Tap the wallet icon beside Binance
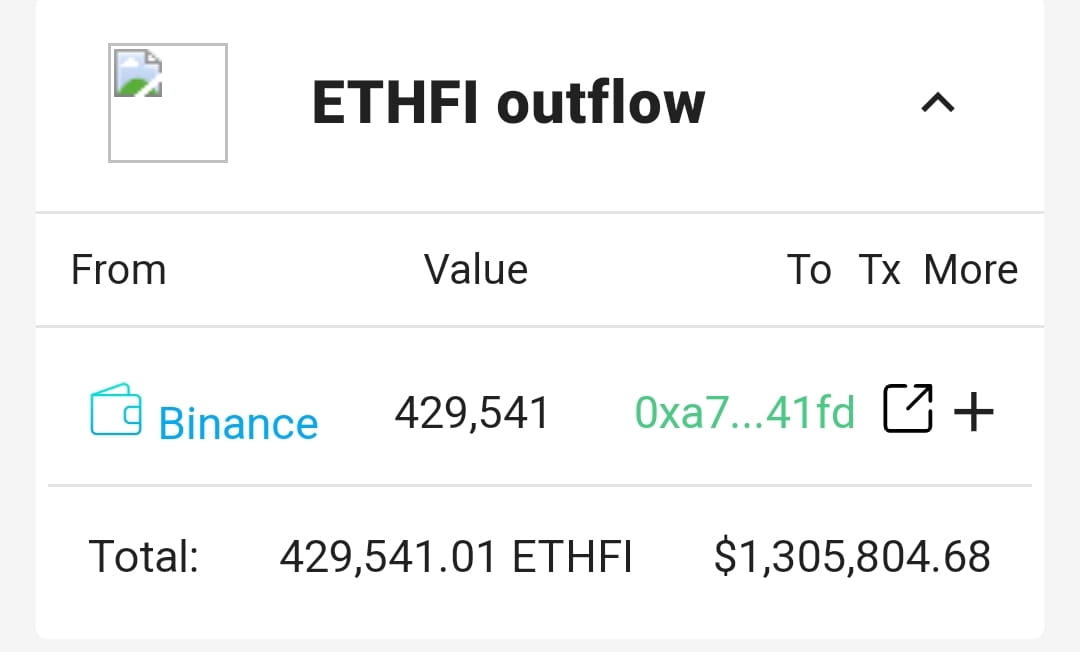 tap(117, 408)
